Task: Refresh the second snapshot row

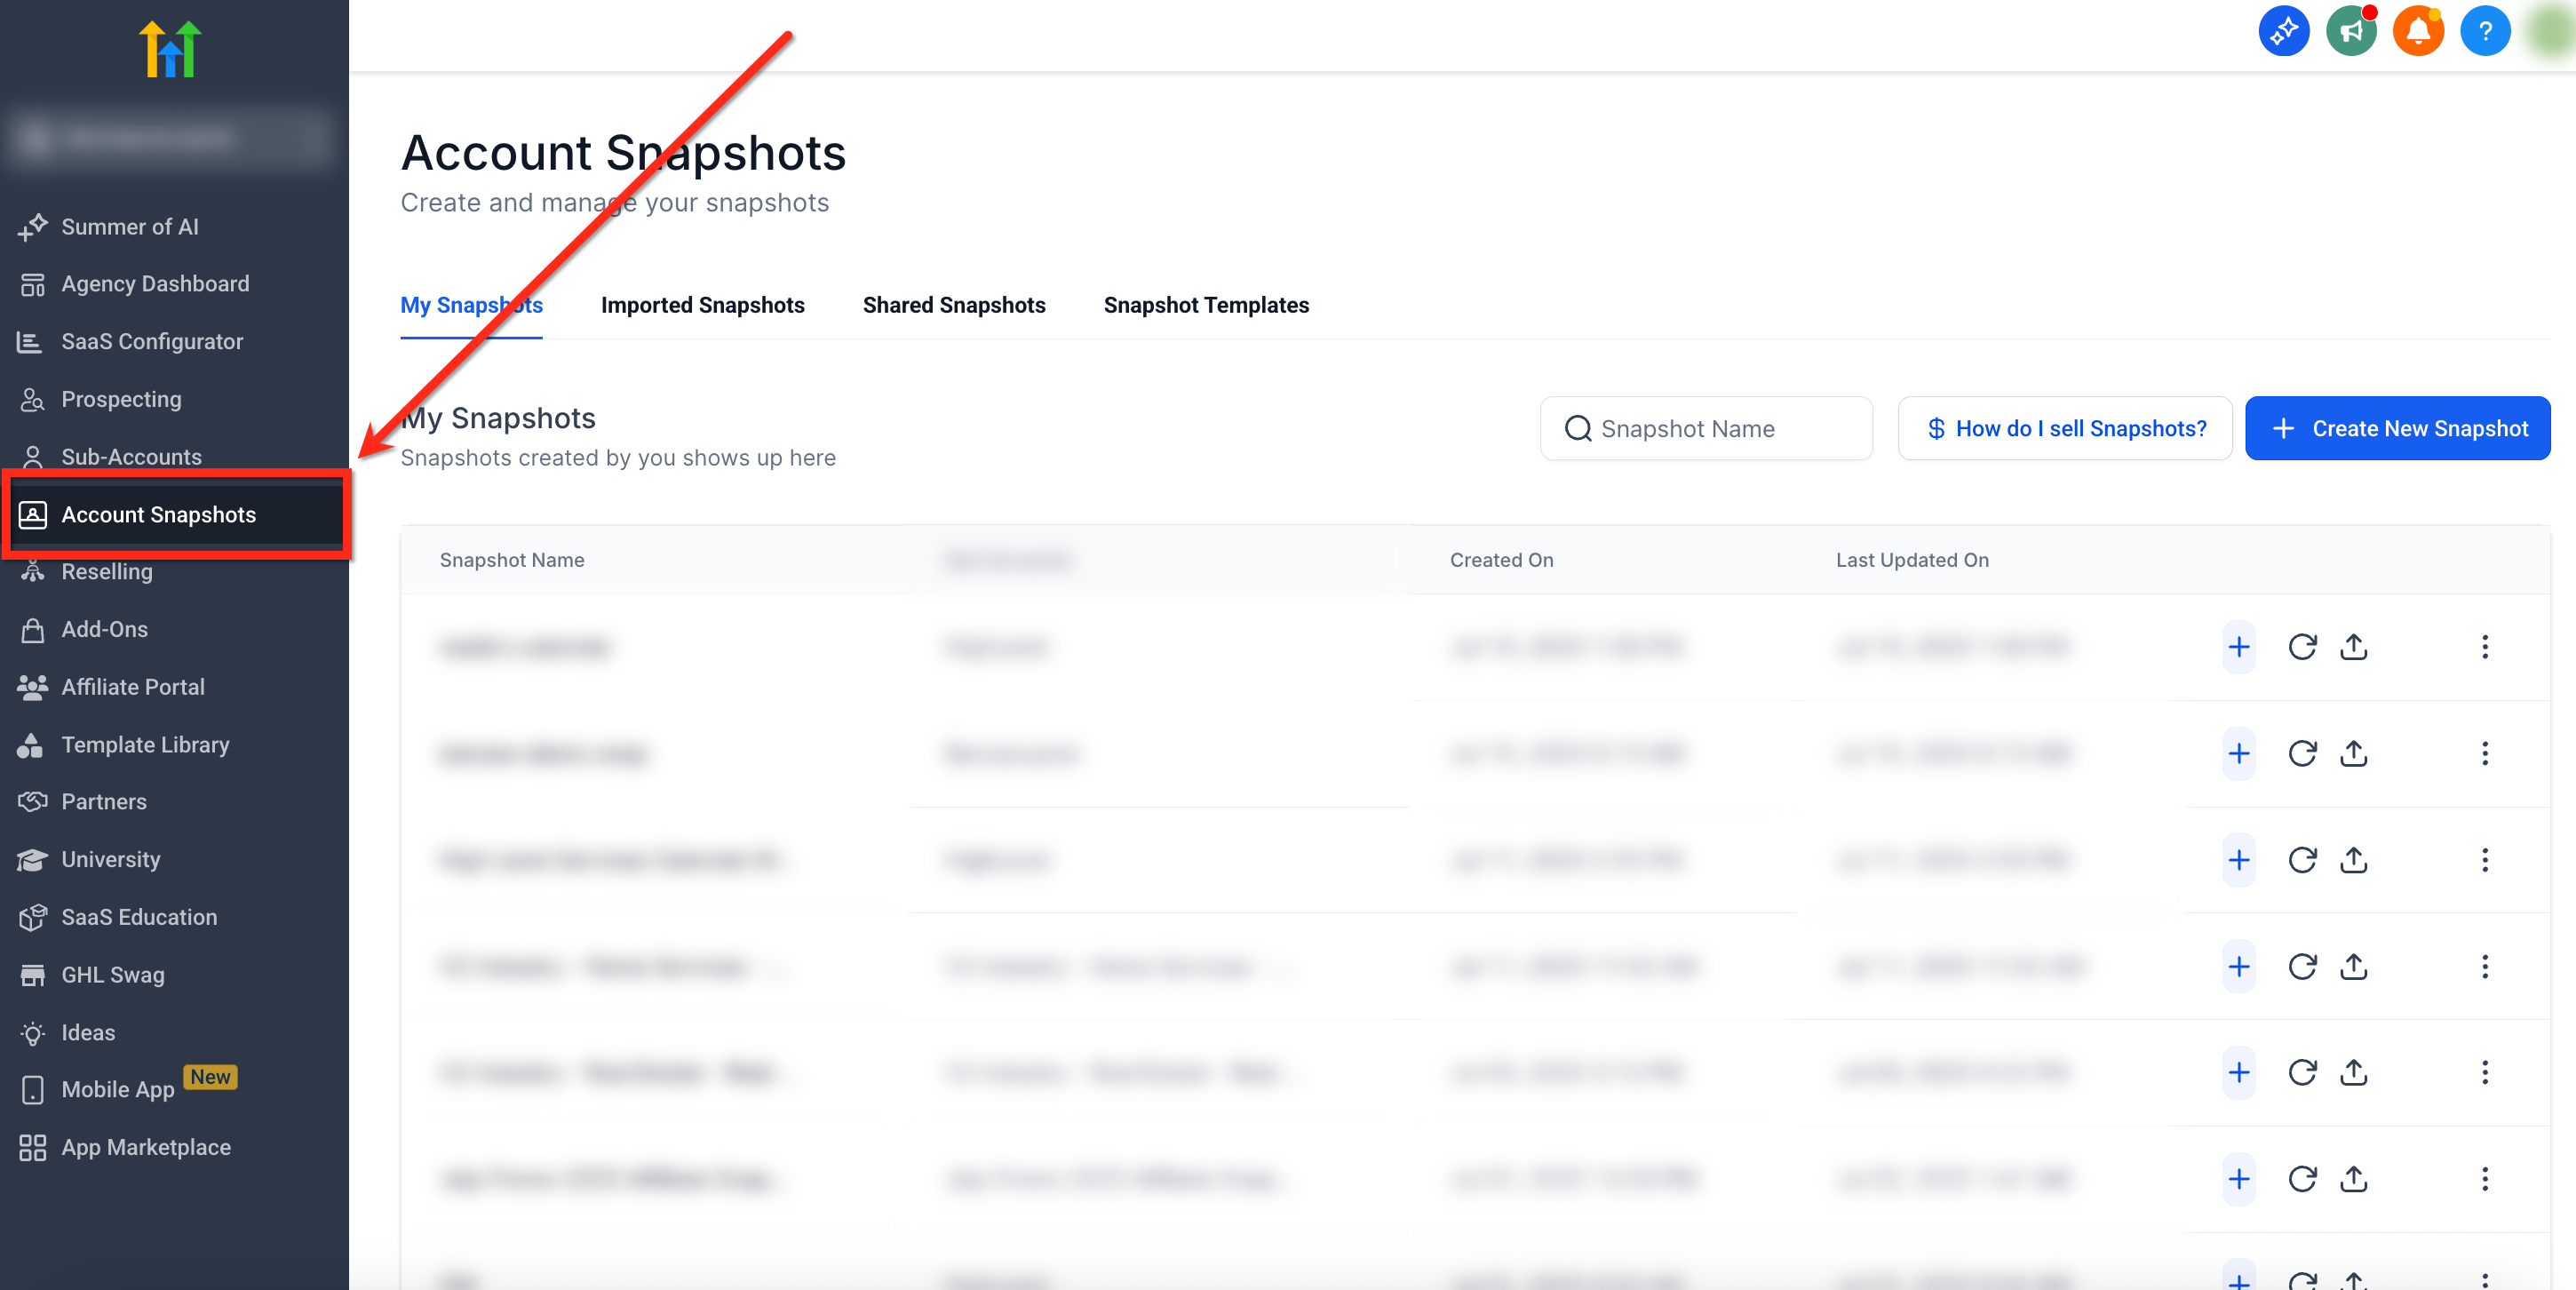Action: click(2302, 753)
